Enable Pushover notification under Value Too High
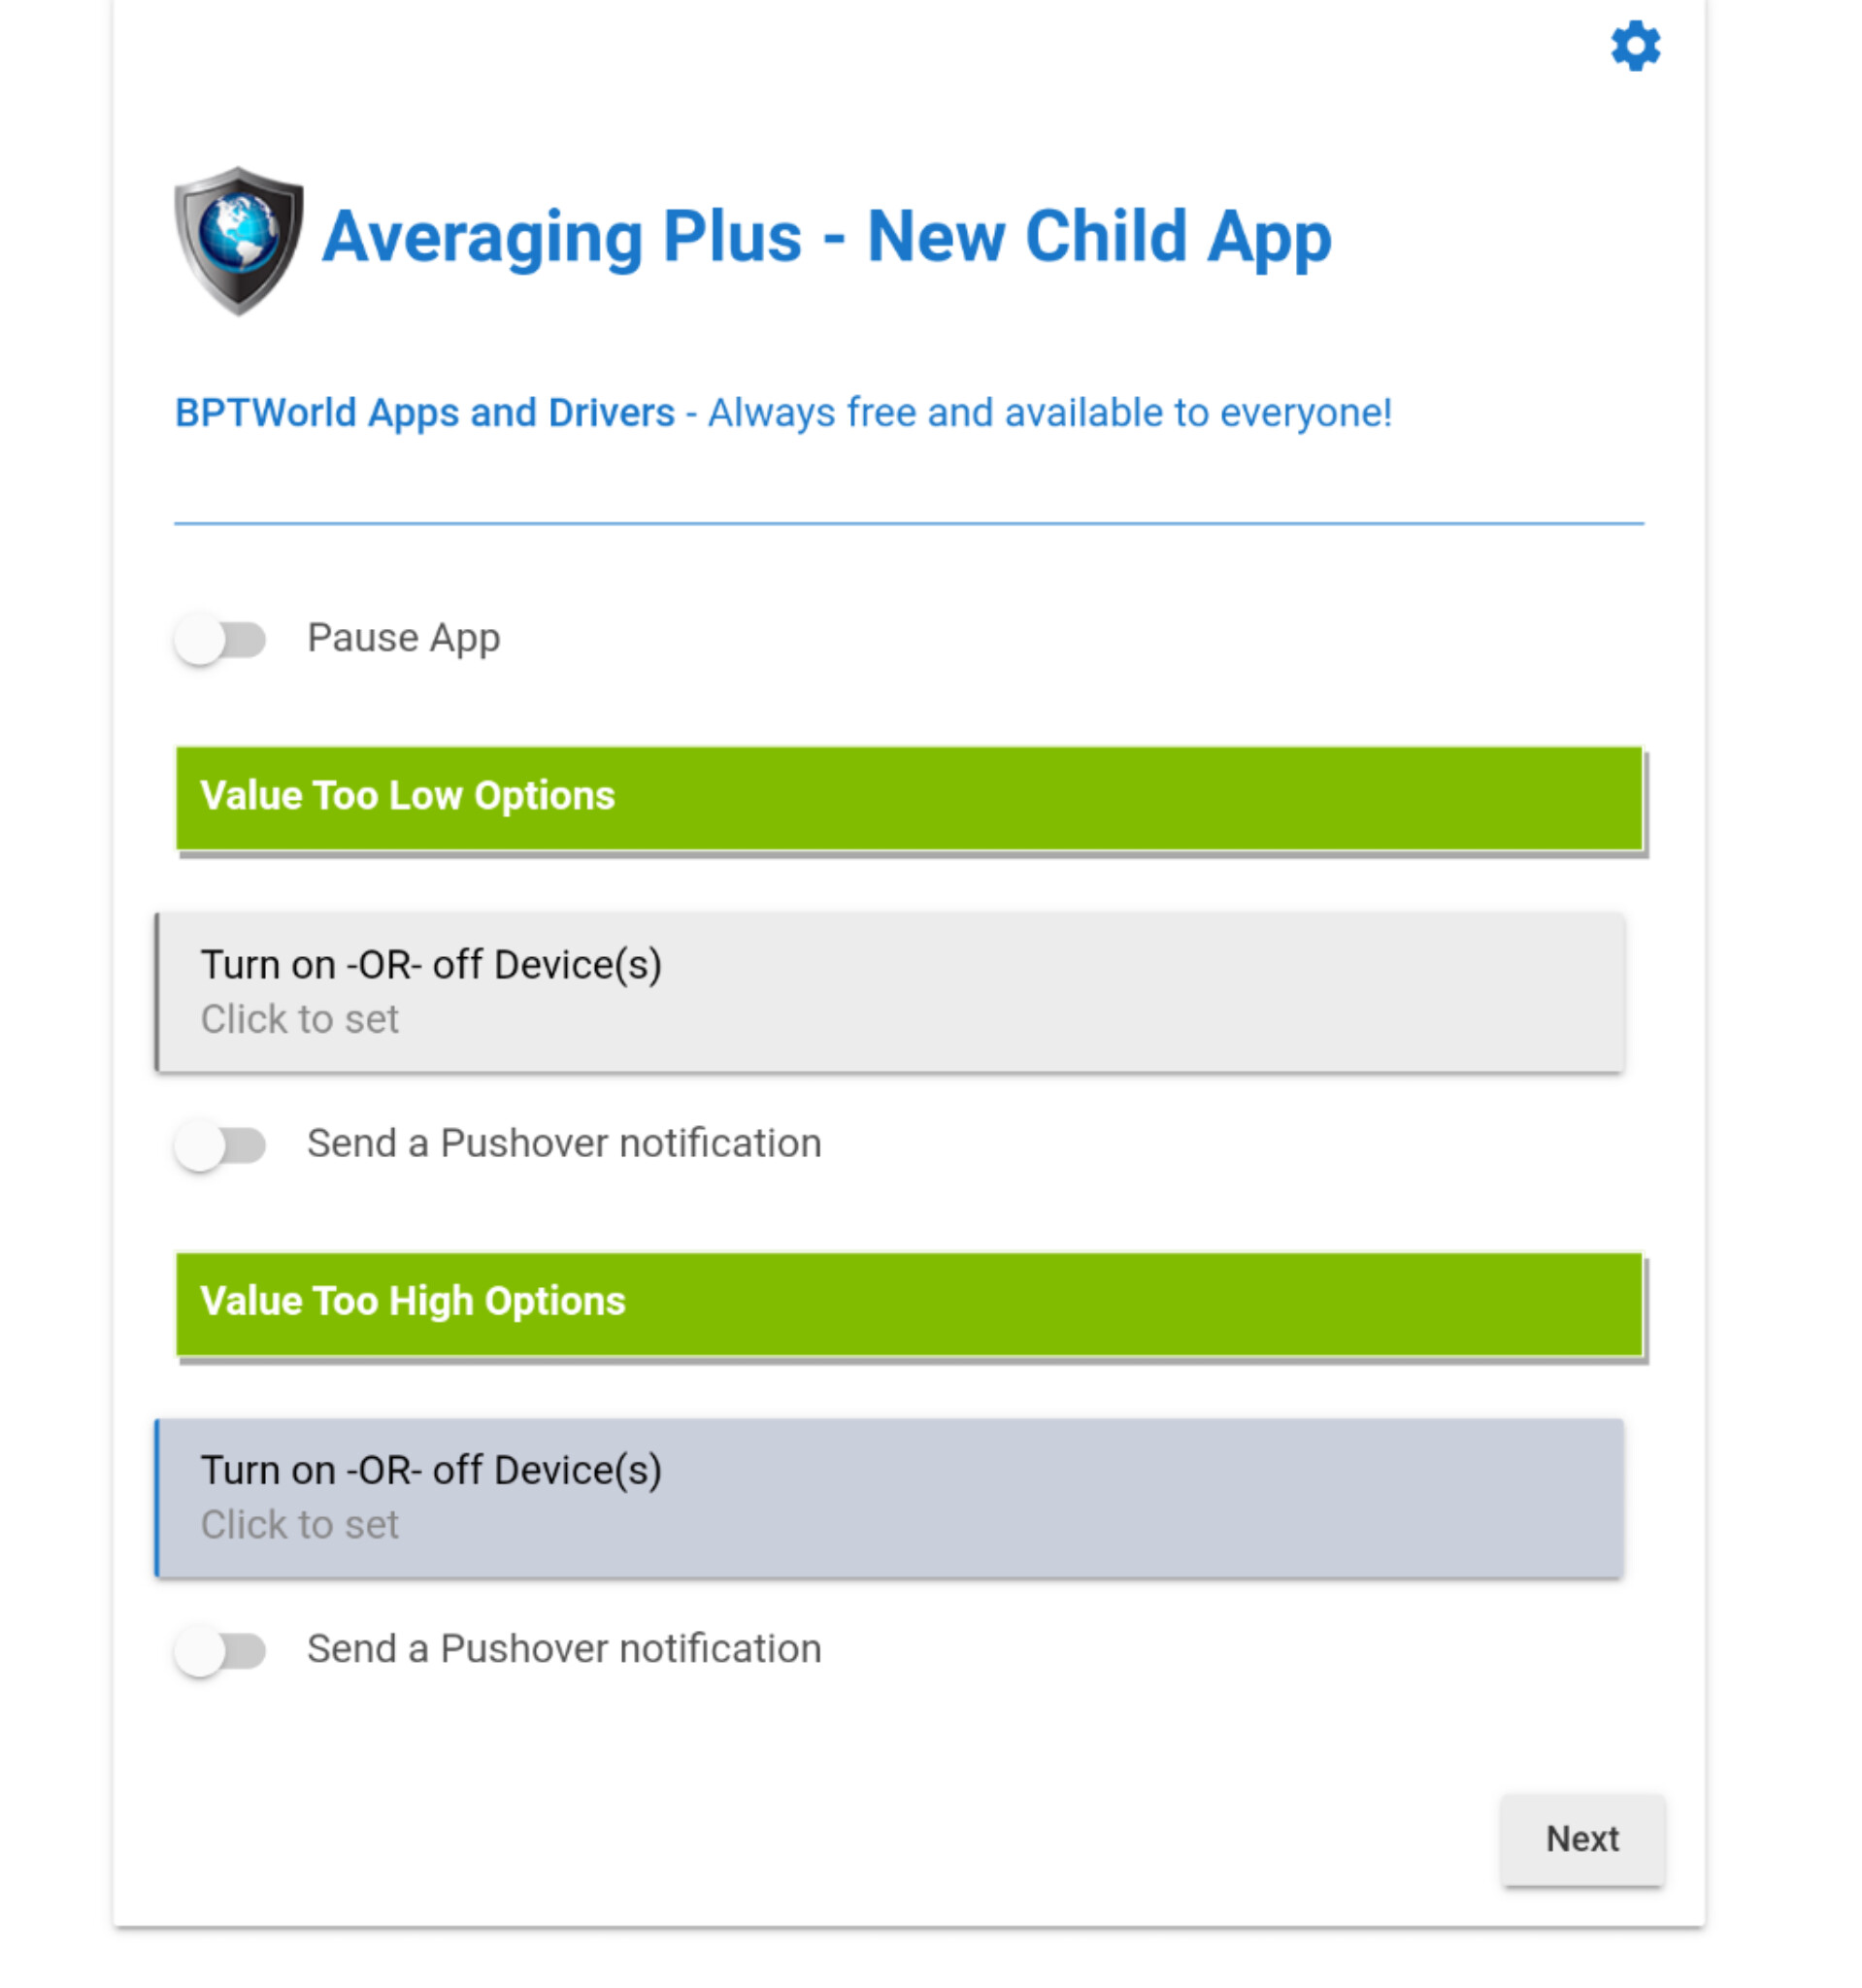The height and width of the screenshot is (1988, 1862). (220, 1650)
